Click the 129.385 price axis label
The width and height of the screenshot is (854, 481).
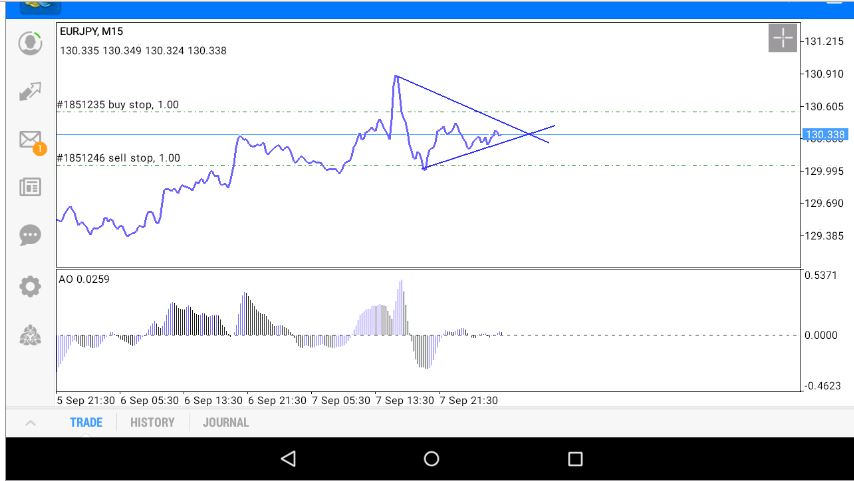pyautogui.click(x=824, y=236)
